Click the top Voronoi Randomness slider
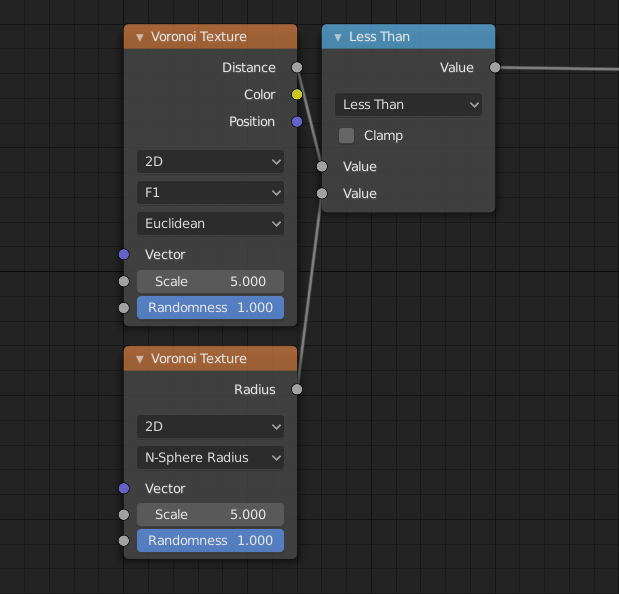Viewport: 619px width, 594px height. click(210, 307)
